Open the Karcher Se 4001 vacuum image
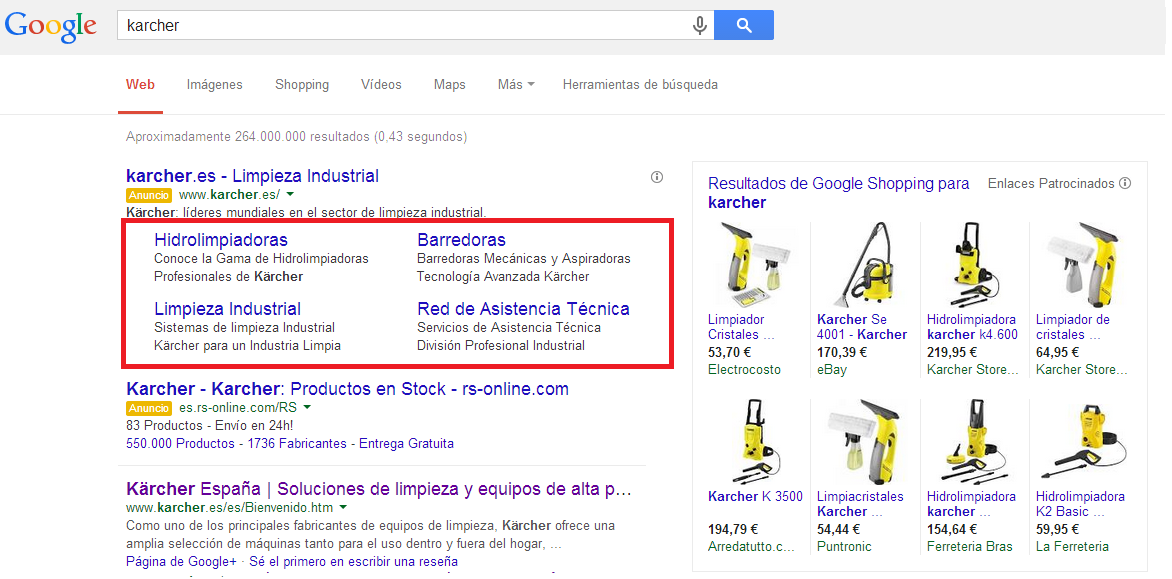This screenshot has height=579, width=1172. pos(864,265)
